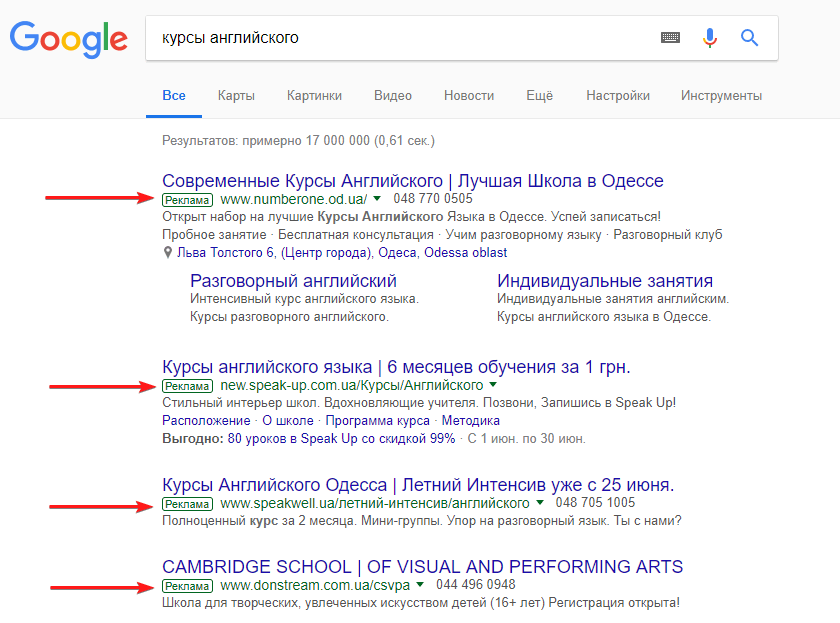Click phone number 048 770 0505
This screenshot has width=840, height=623.
point(433,199)
